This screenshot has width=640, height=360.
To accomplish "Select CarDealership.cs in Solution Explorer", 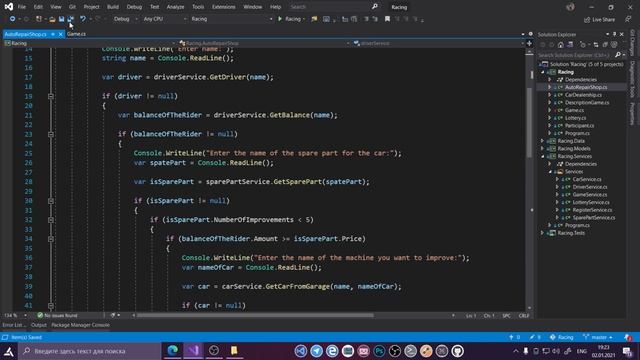I will click(583, 95).
